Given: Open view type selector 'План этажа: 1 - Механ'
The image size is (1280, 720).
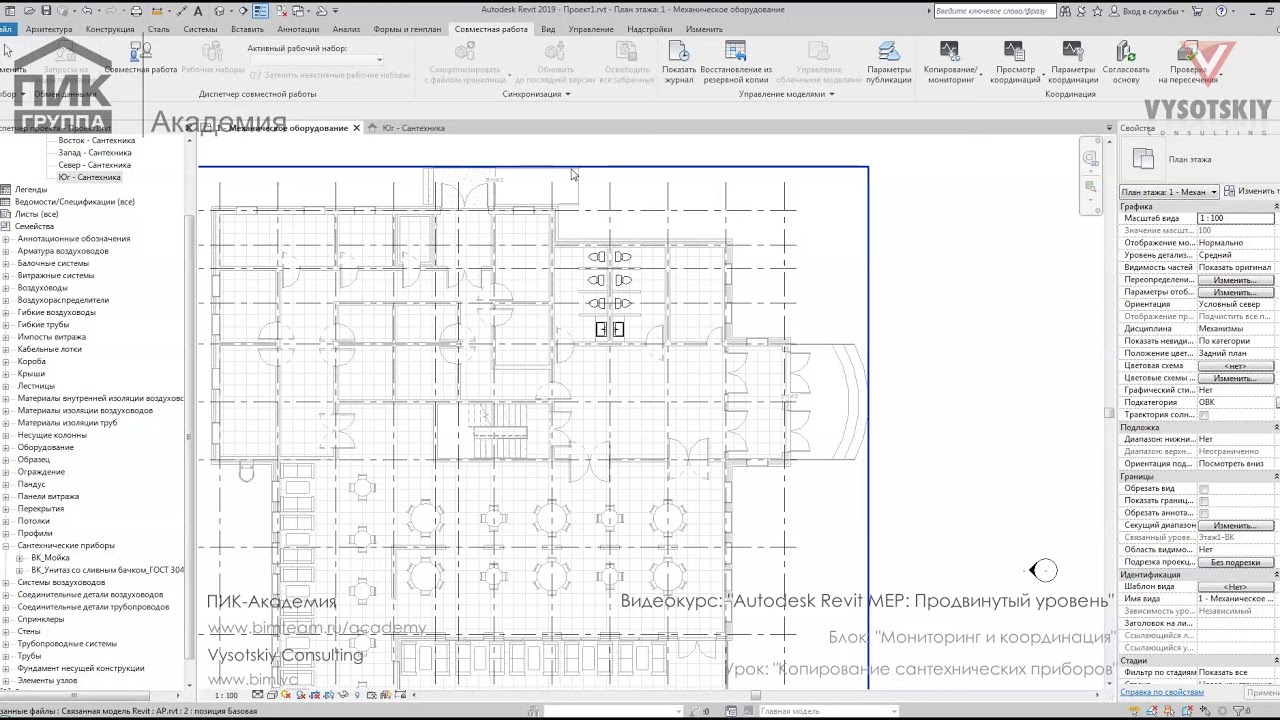Looking at the screenshot, I should tap(1168, 192).
